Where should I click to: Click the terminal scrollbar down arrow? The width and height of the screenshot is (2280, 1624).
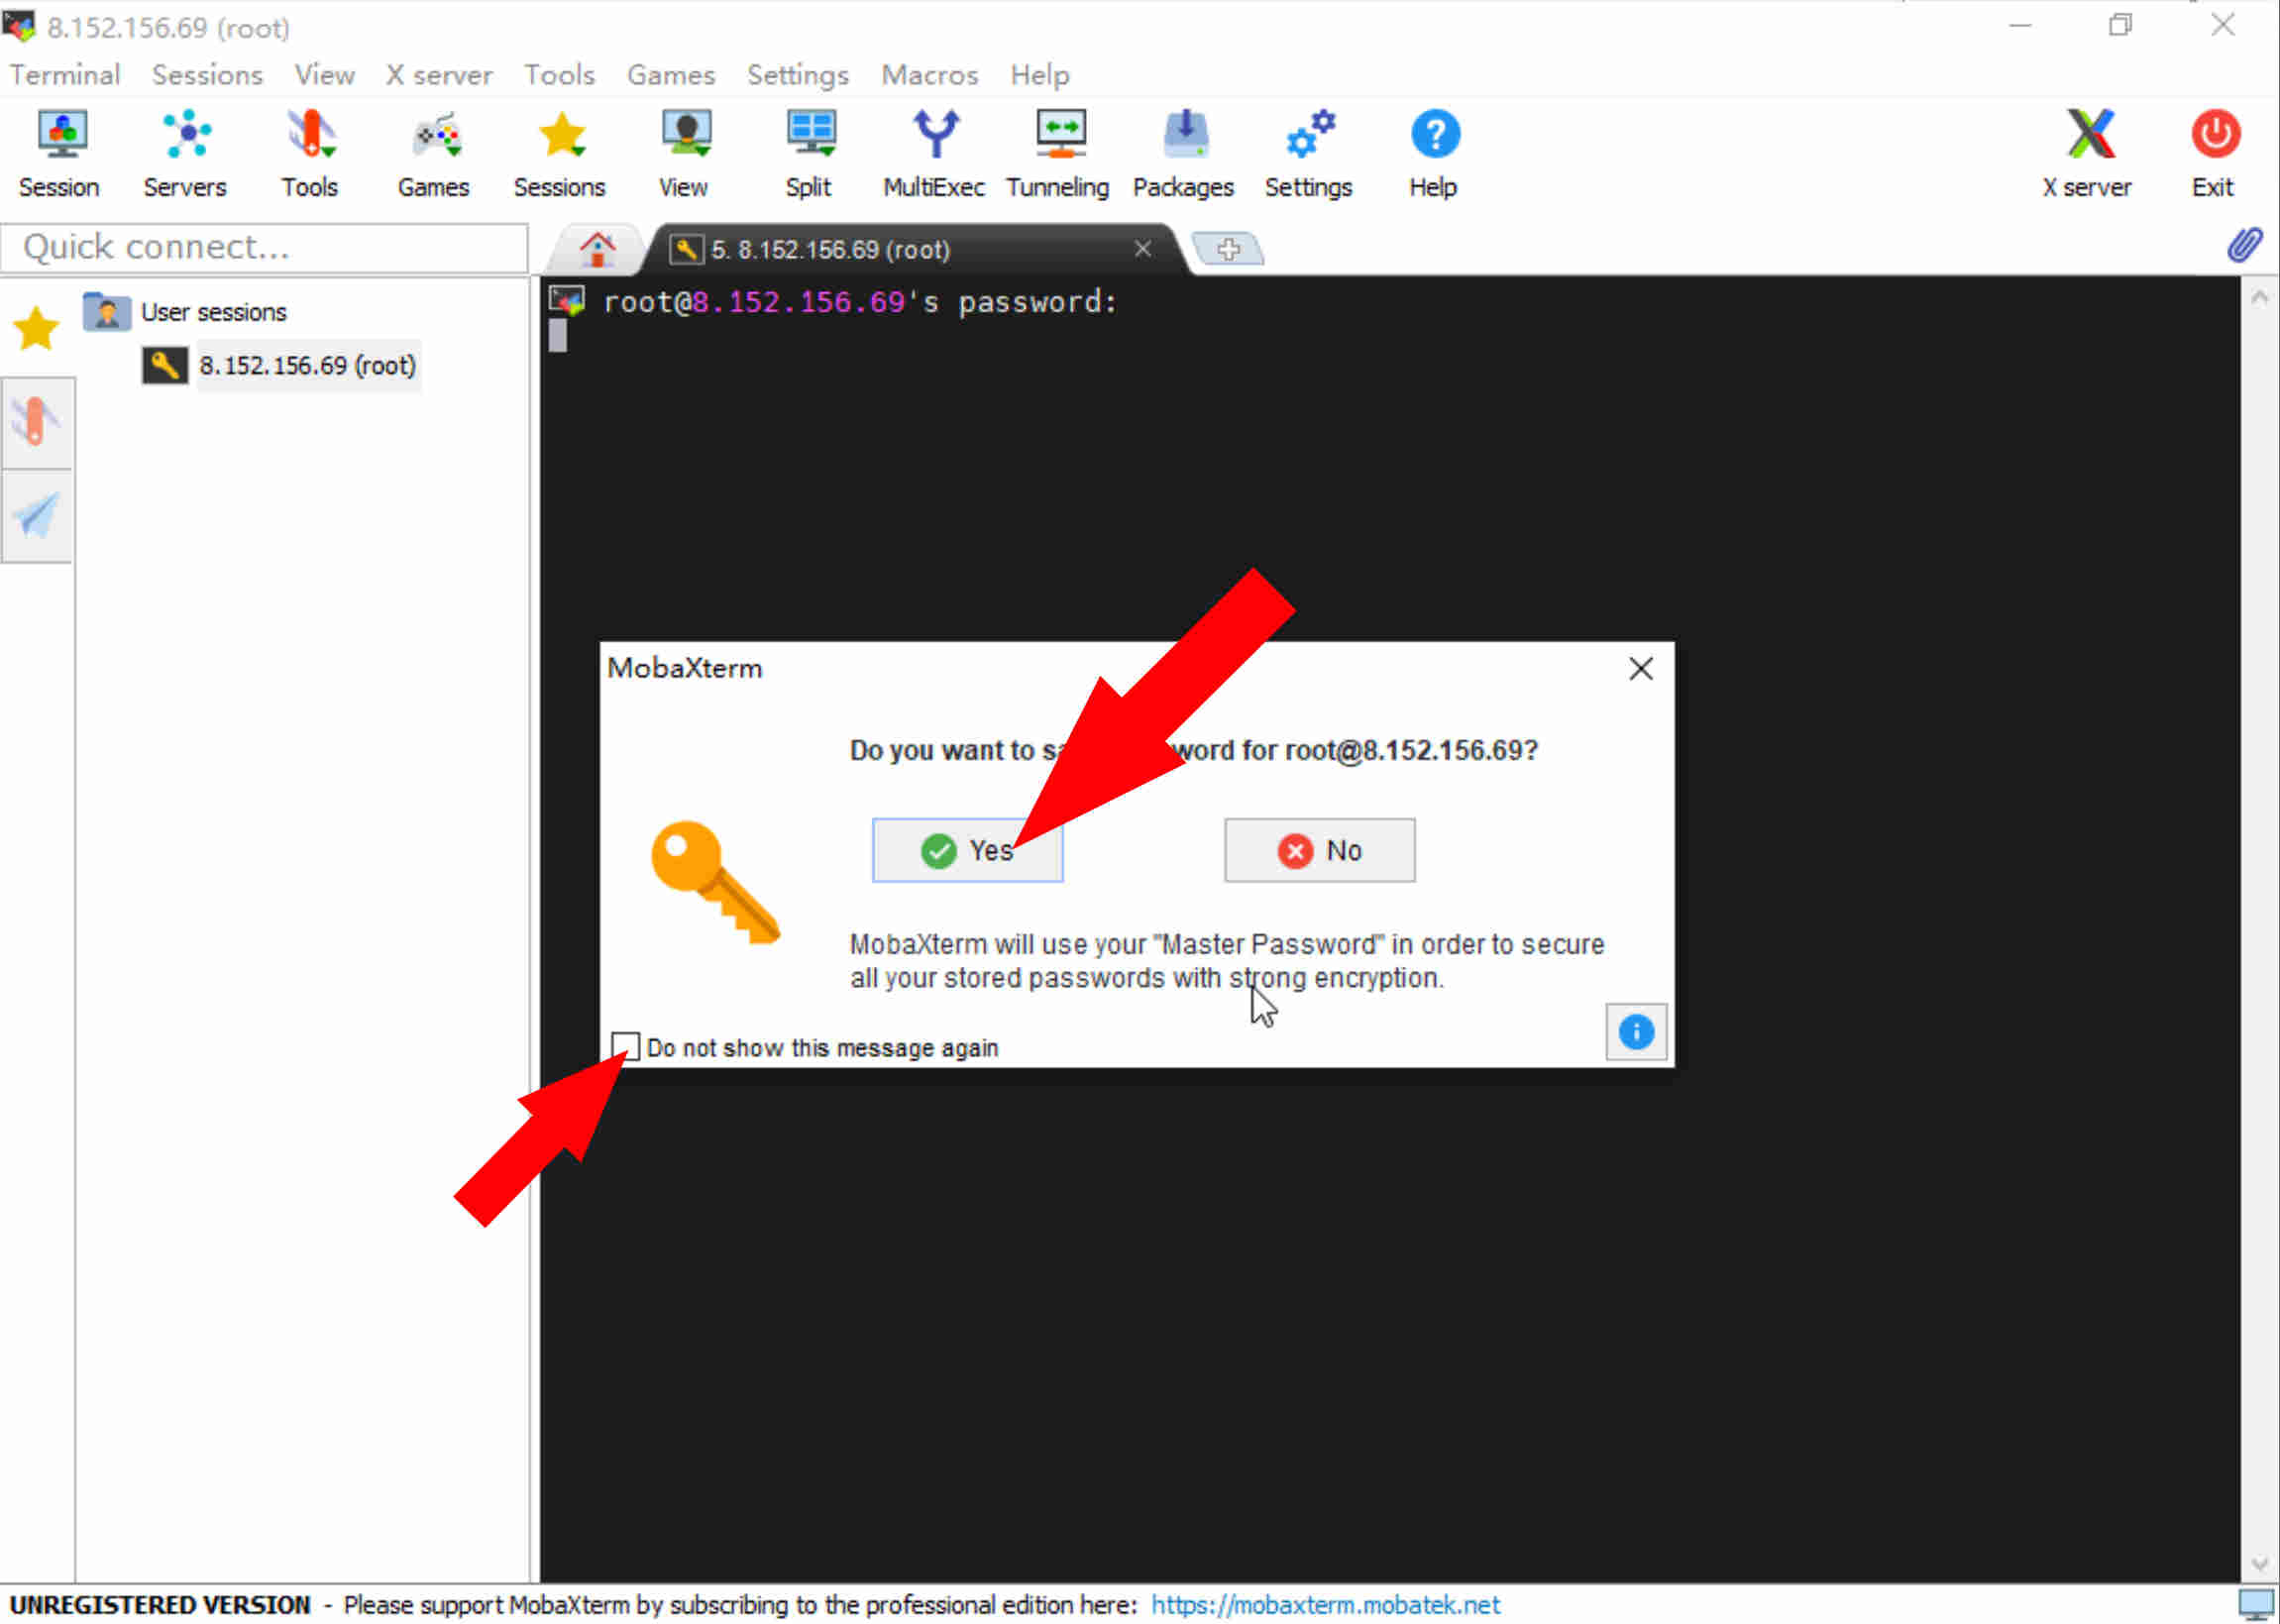[2259, 1564]
